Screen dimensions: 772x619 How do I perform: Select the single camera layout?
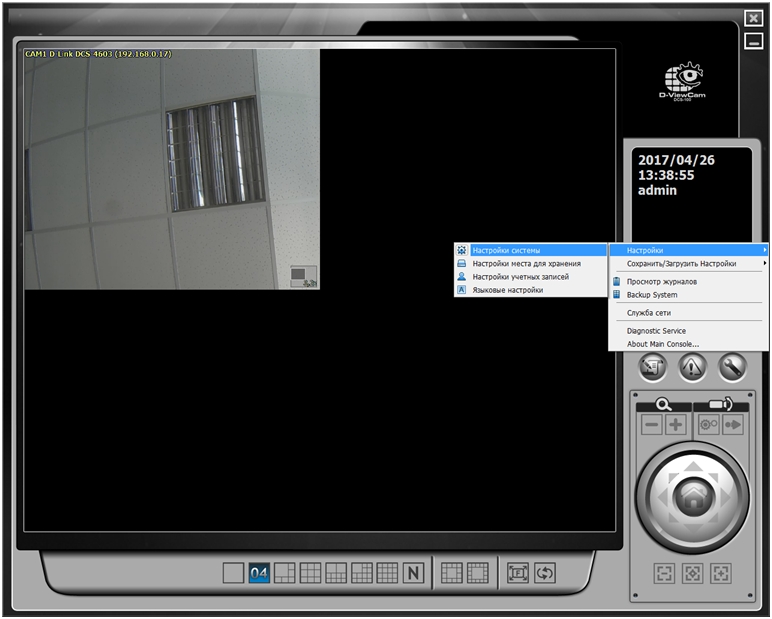pyautogui.click(x=233, y=573)
